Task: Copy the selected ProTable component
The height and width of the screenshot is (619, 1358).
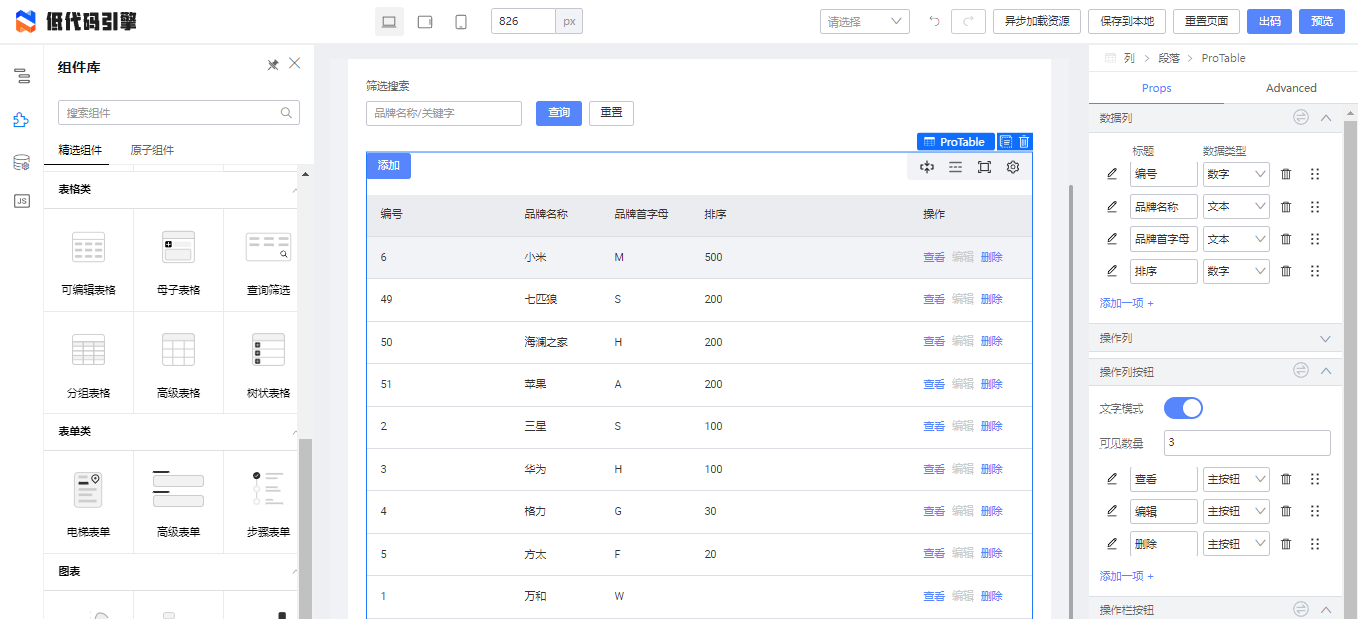Action: click(1006, 142)
